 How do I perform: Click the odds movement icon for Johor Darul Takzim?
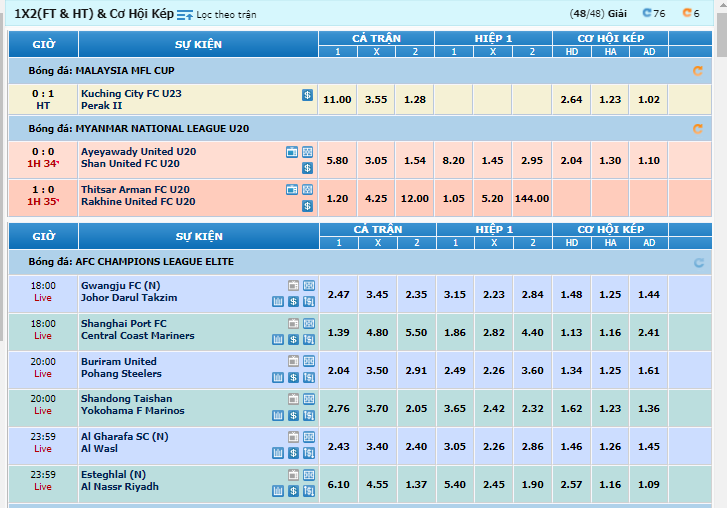point(309,302)
